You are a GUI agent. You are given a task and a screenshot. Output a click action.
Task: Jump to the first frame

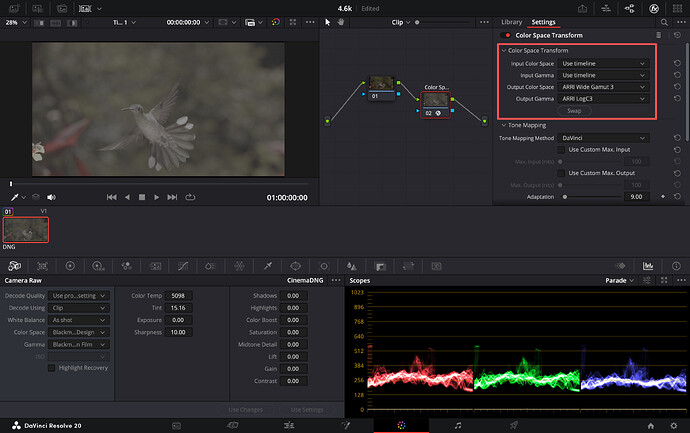pyautogui.click(x=111, y=197)
